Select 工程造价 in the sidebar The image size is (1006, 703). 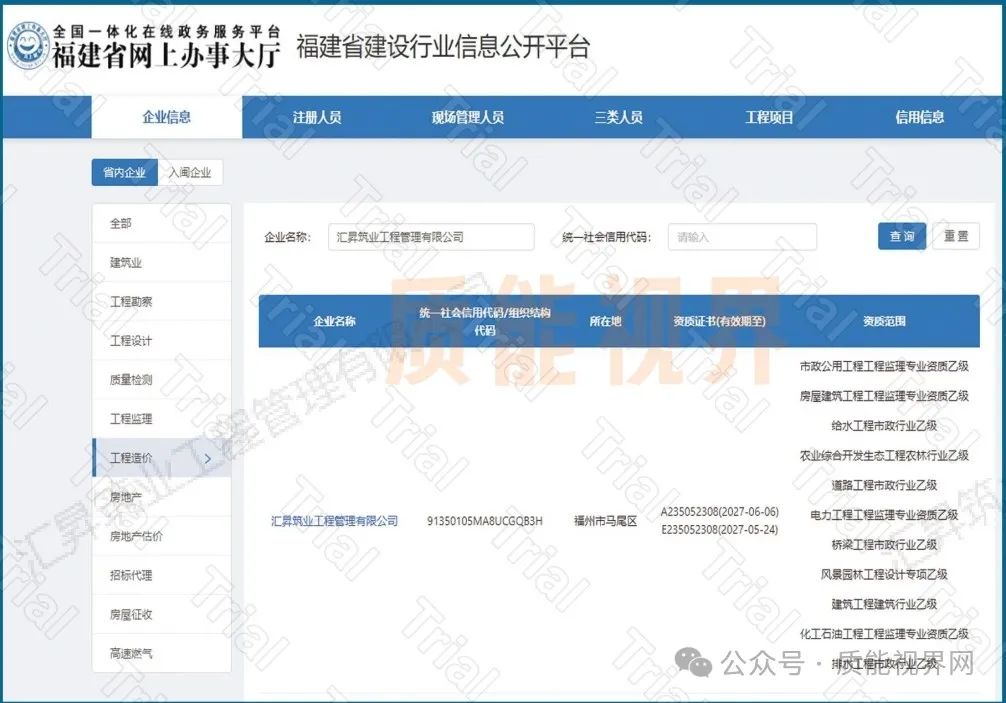(x=162, y=458)
